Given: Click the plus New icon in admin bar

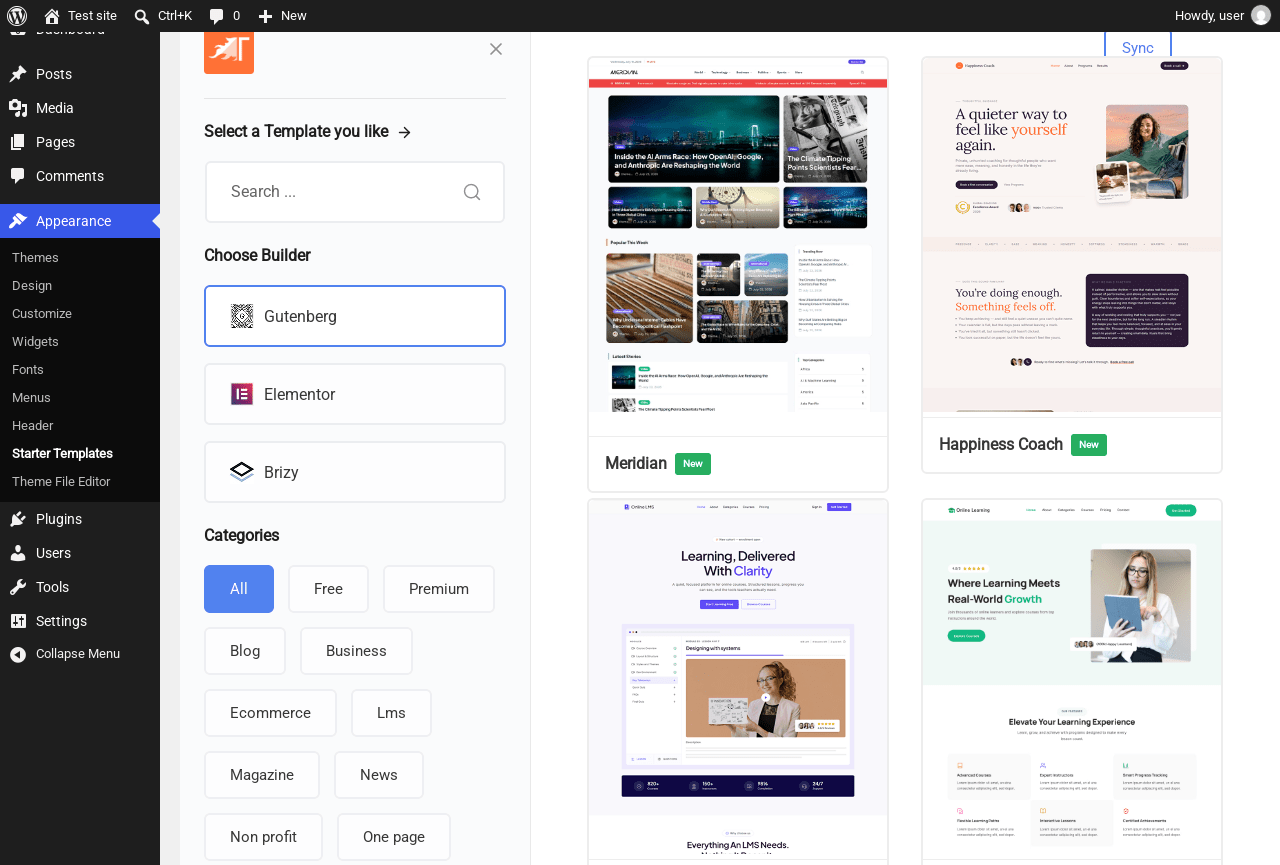Looking at the screenshot, I should click(265, 16).
